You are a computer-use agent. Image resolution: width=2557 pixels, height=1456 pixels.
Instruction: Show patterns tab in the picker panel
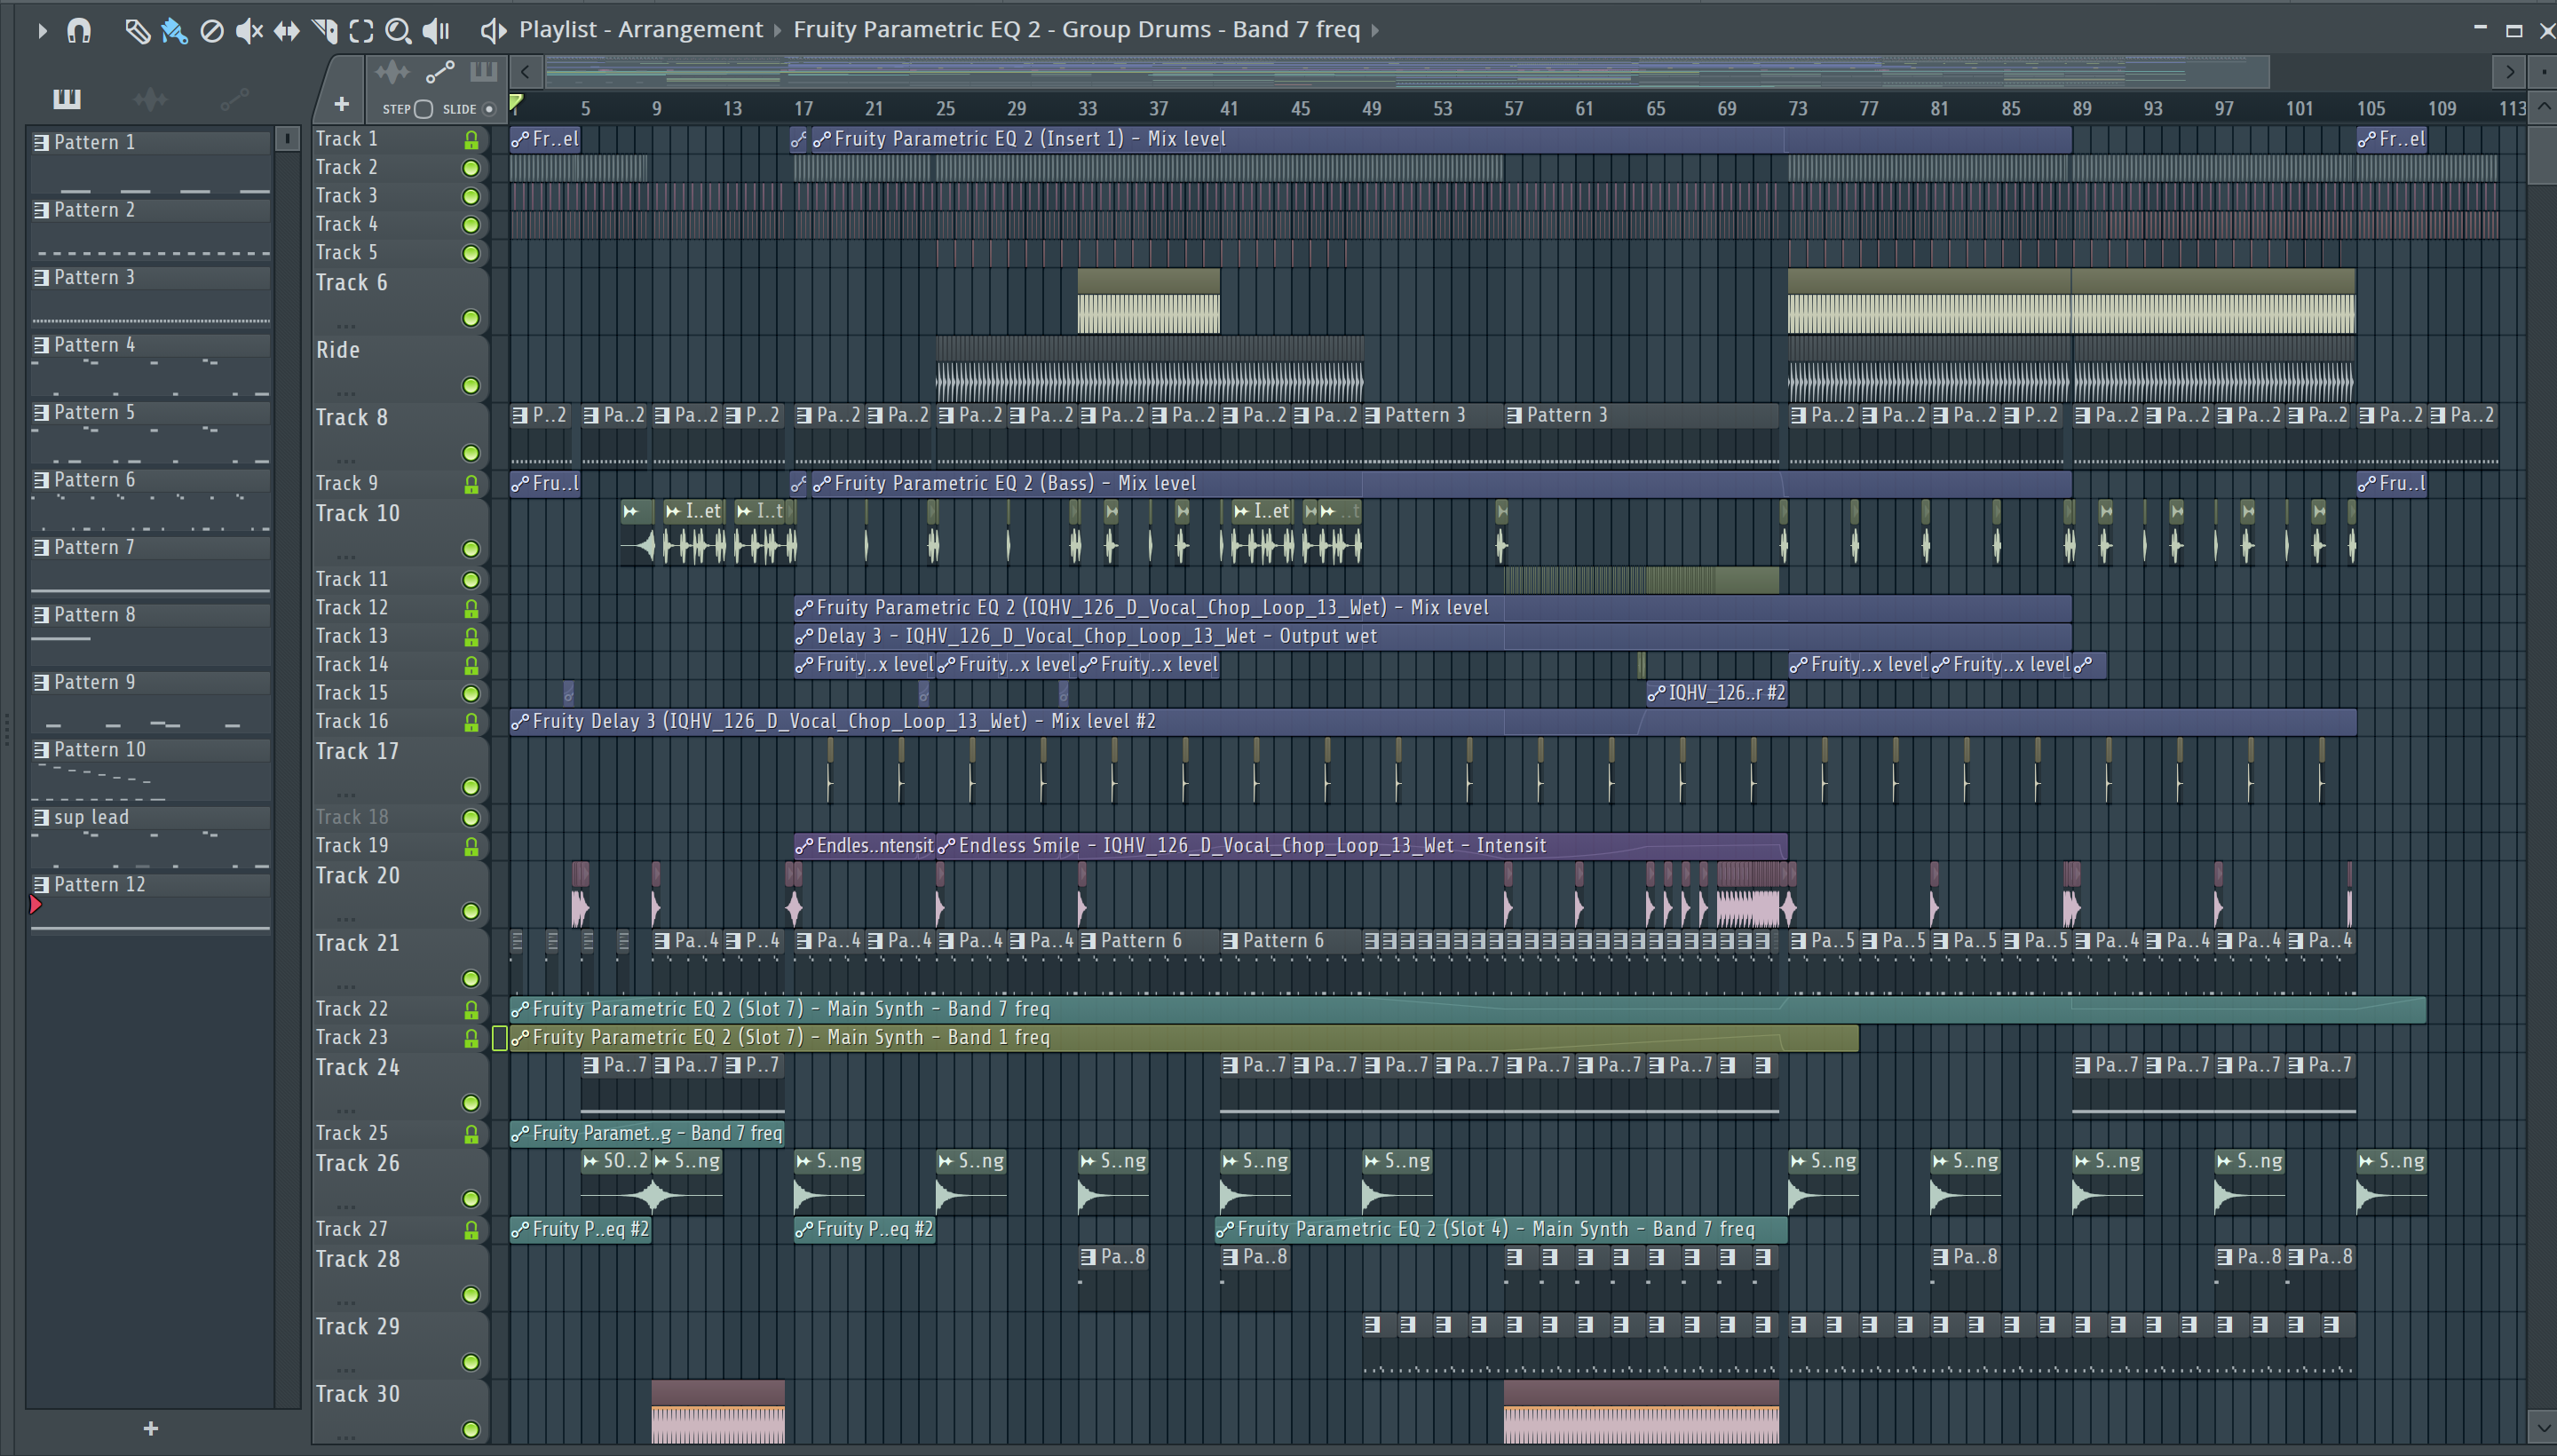[x=67, y=98]
